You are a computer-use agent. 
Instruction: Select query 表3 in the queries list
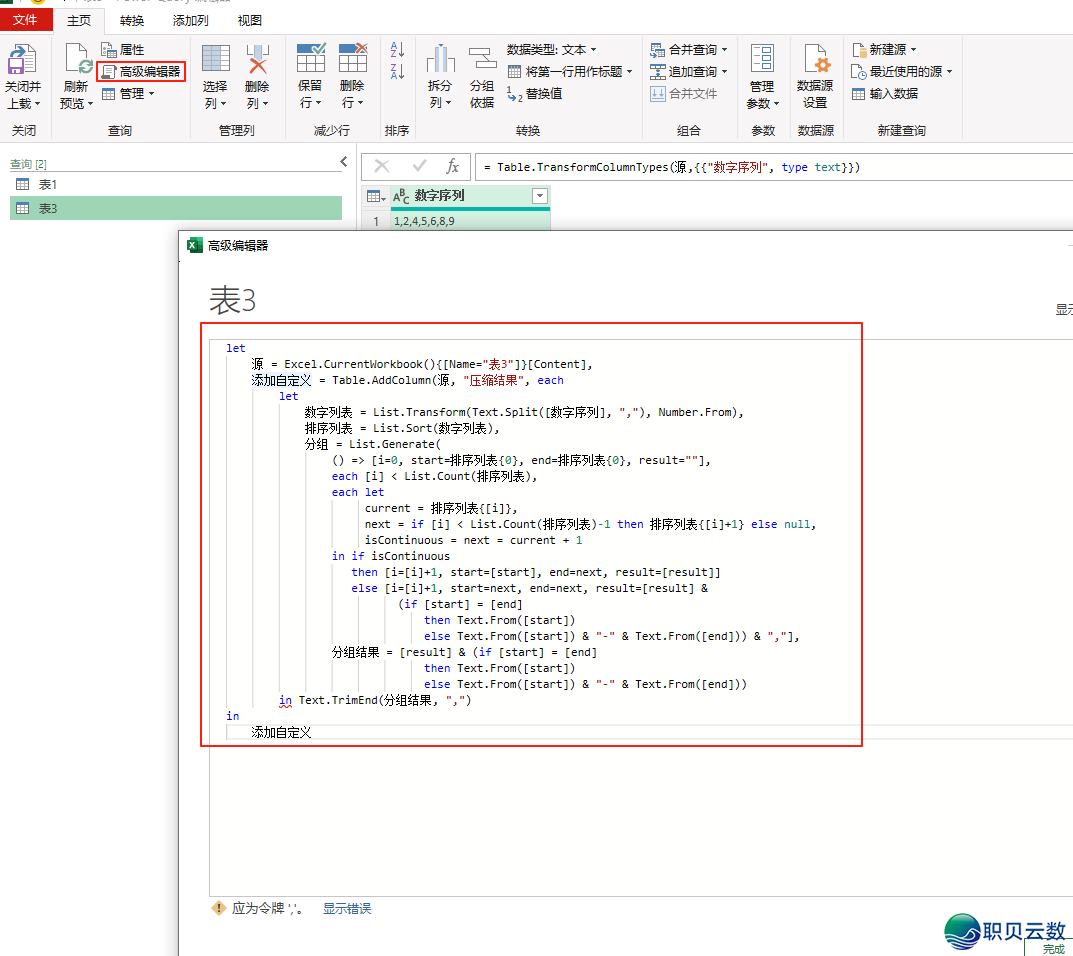pos(176,208)
